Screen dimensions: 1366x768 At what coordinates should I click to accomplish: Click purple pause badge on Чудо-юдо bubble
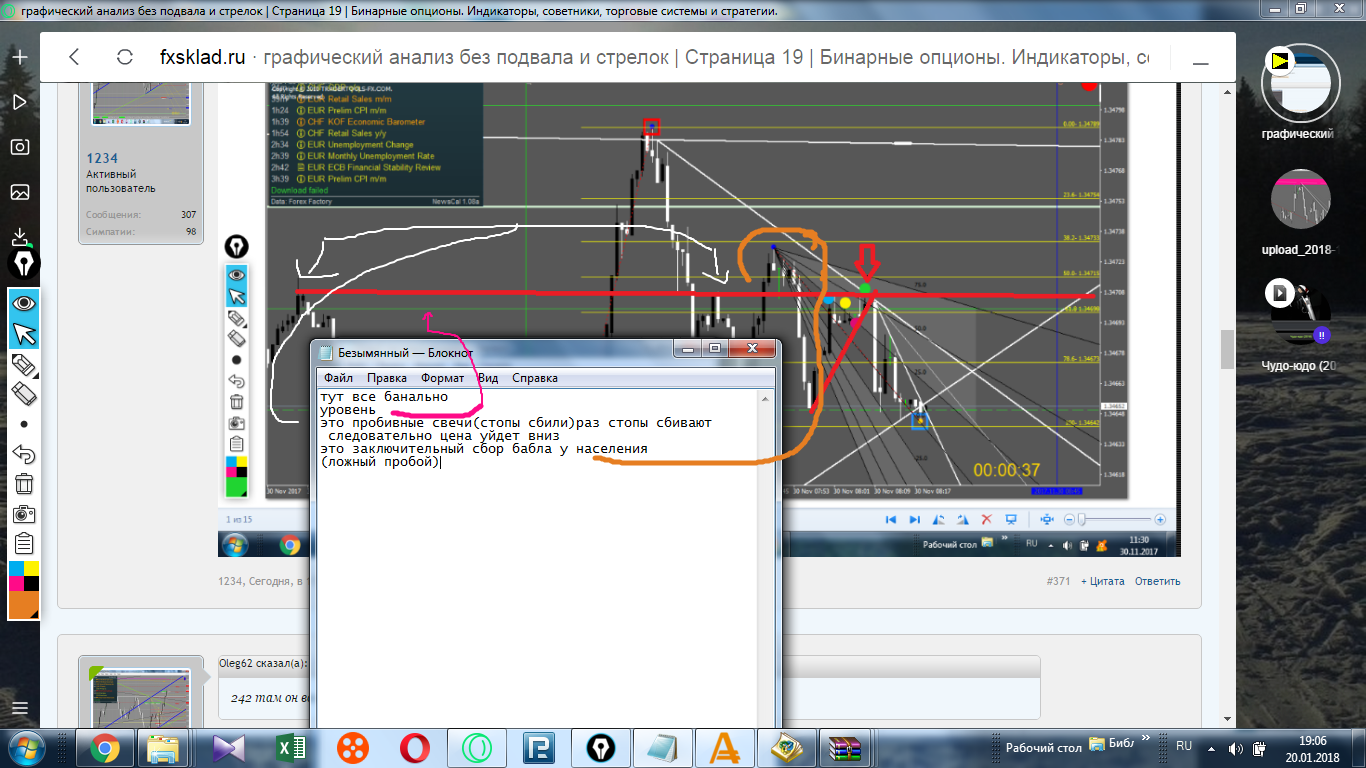click(1321, 335)
